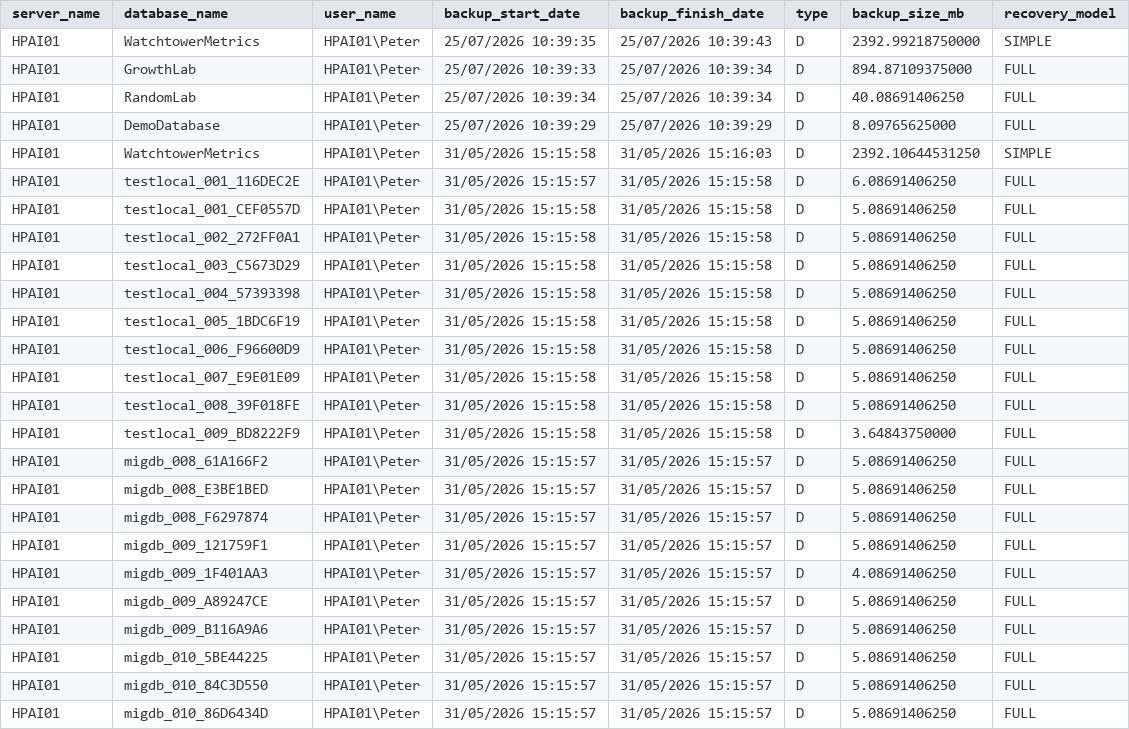The height and width of the screenshot is (729, 1129).
Task: Click backup size 2392.10644531250
Action: [x=917, y=153]
